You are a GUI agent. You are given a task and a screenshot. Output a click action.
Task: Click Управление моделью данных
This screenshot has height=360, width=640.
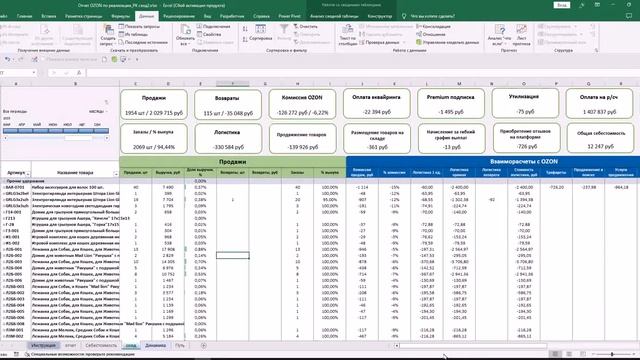click(x=447, y=42)
